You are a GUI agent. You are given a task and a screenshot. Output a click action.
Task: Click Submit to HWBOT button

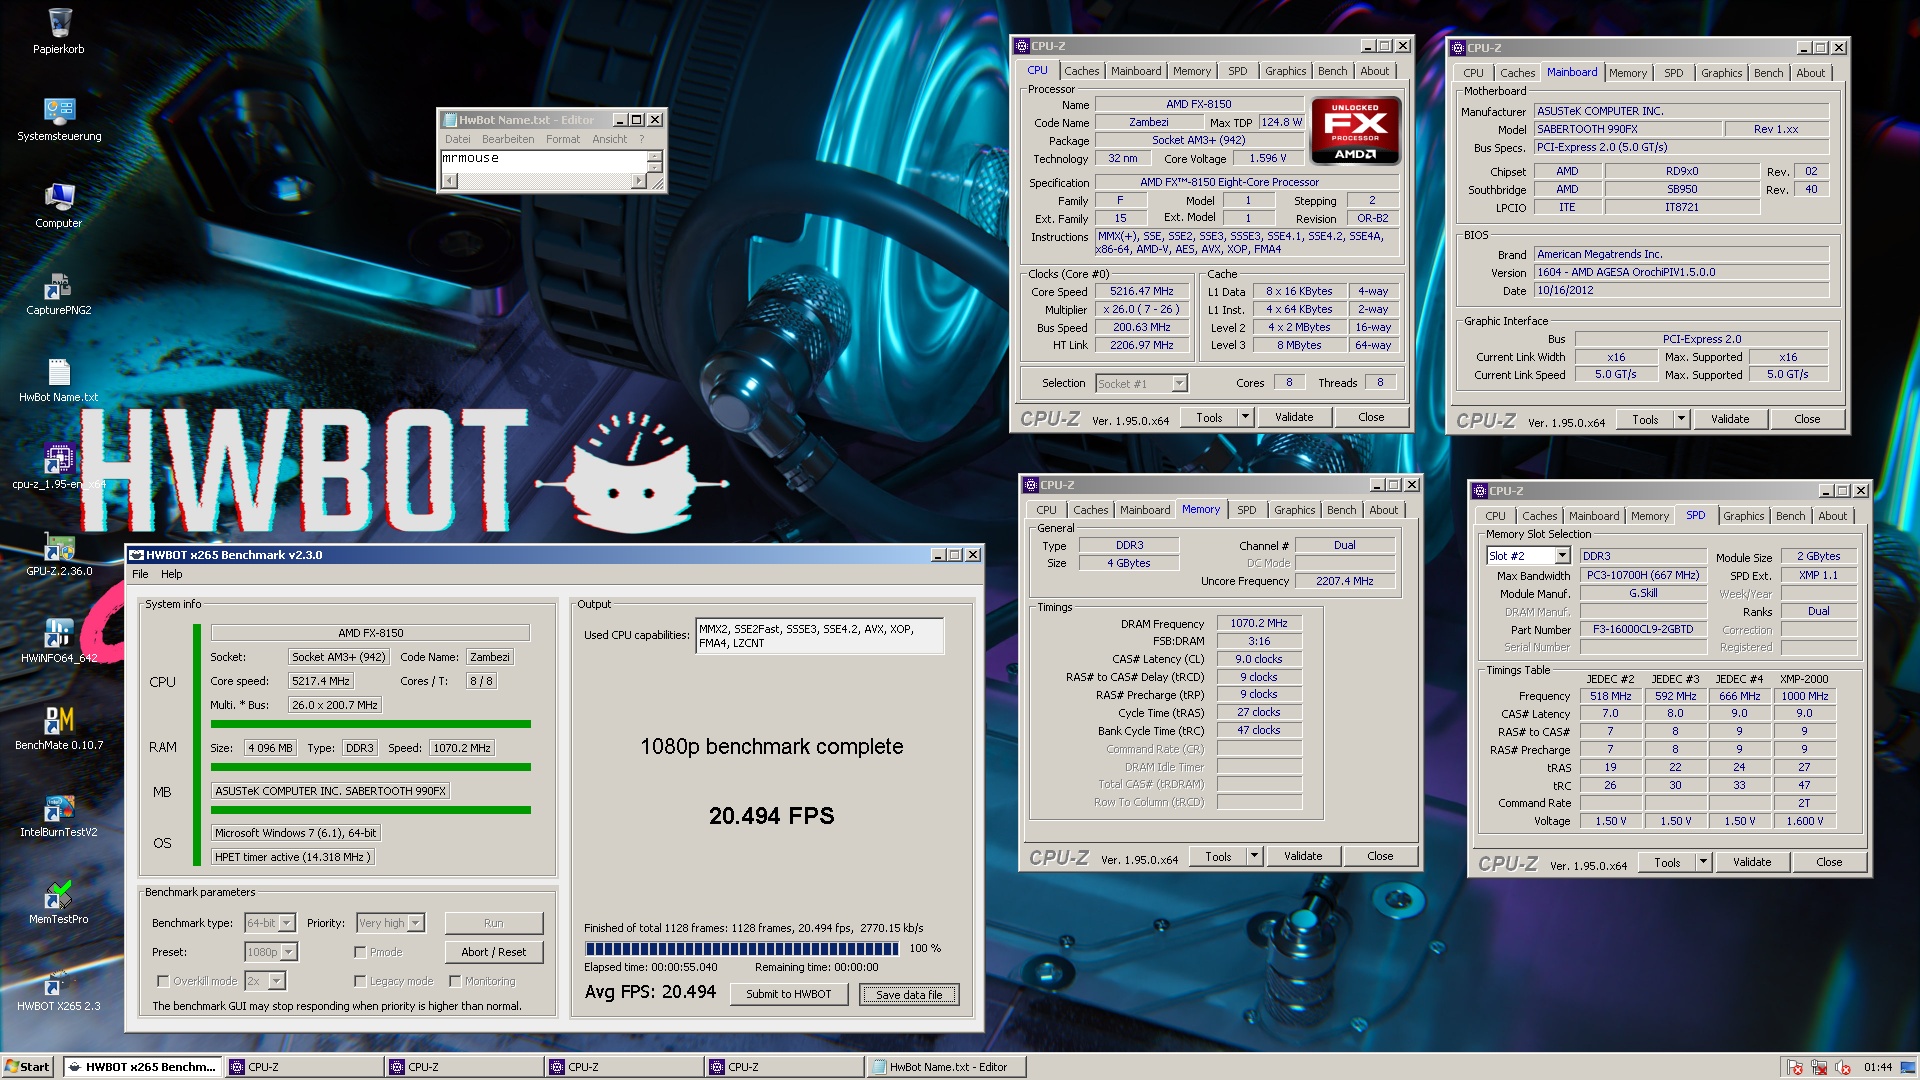coord(788,994)
